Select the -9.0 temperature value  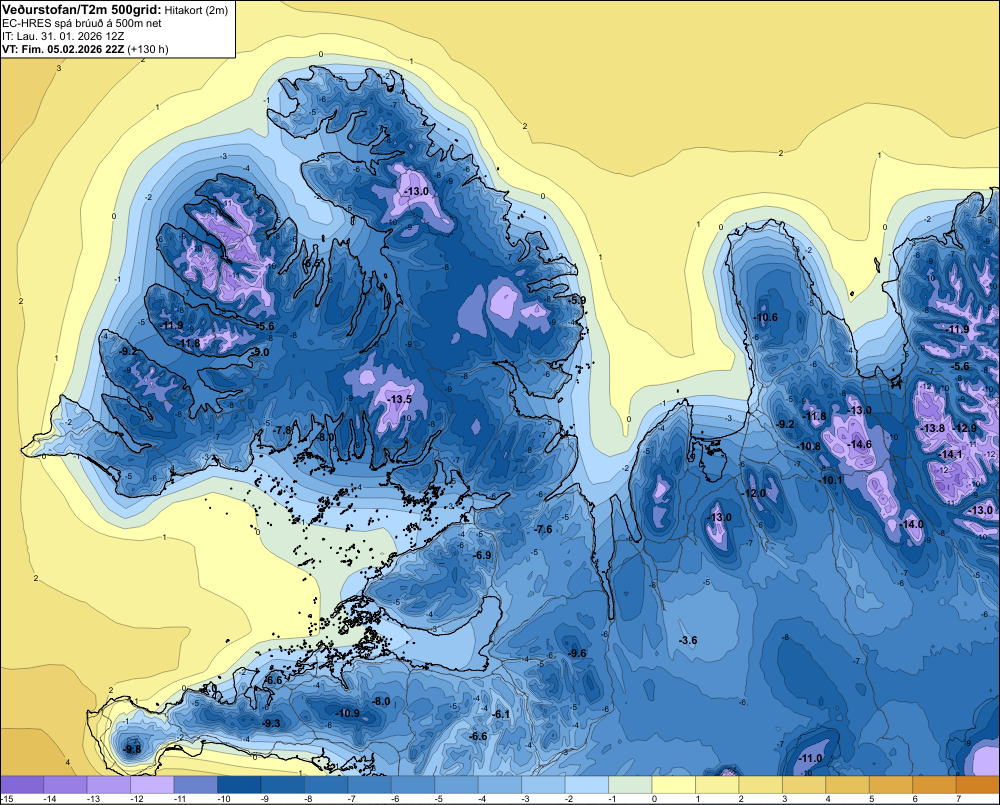(261, 352)
